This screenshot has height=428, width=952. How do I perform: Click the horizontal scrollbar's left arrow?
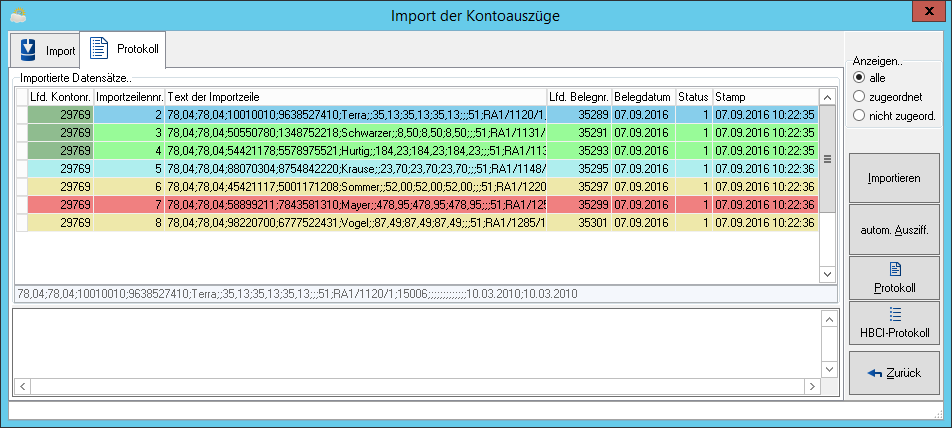pos(22,386)
